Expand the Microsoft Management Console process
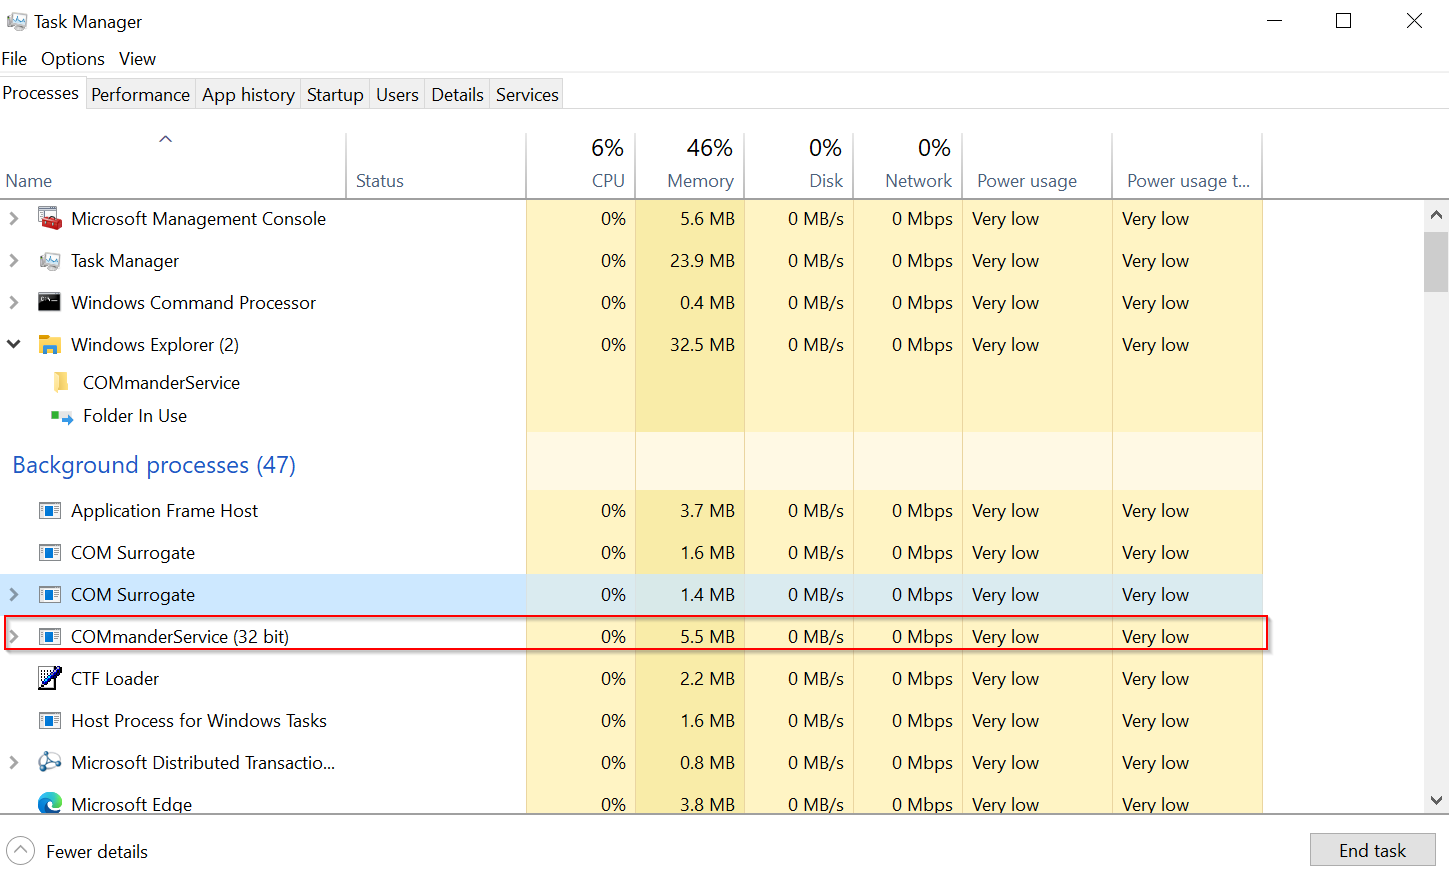 click(x=14, y=218)
